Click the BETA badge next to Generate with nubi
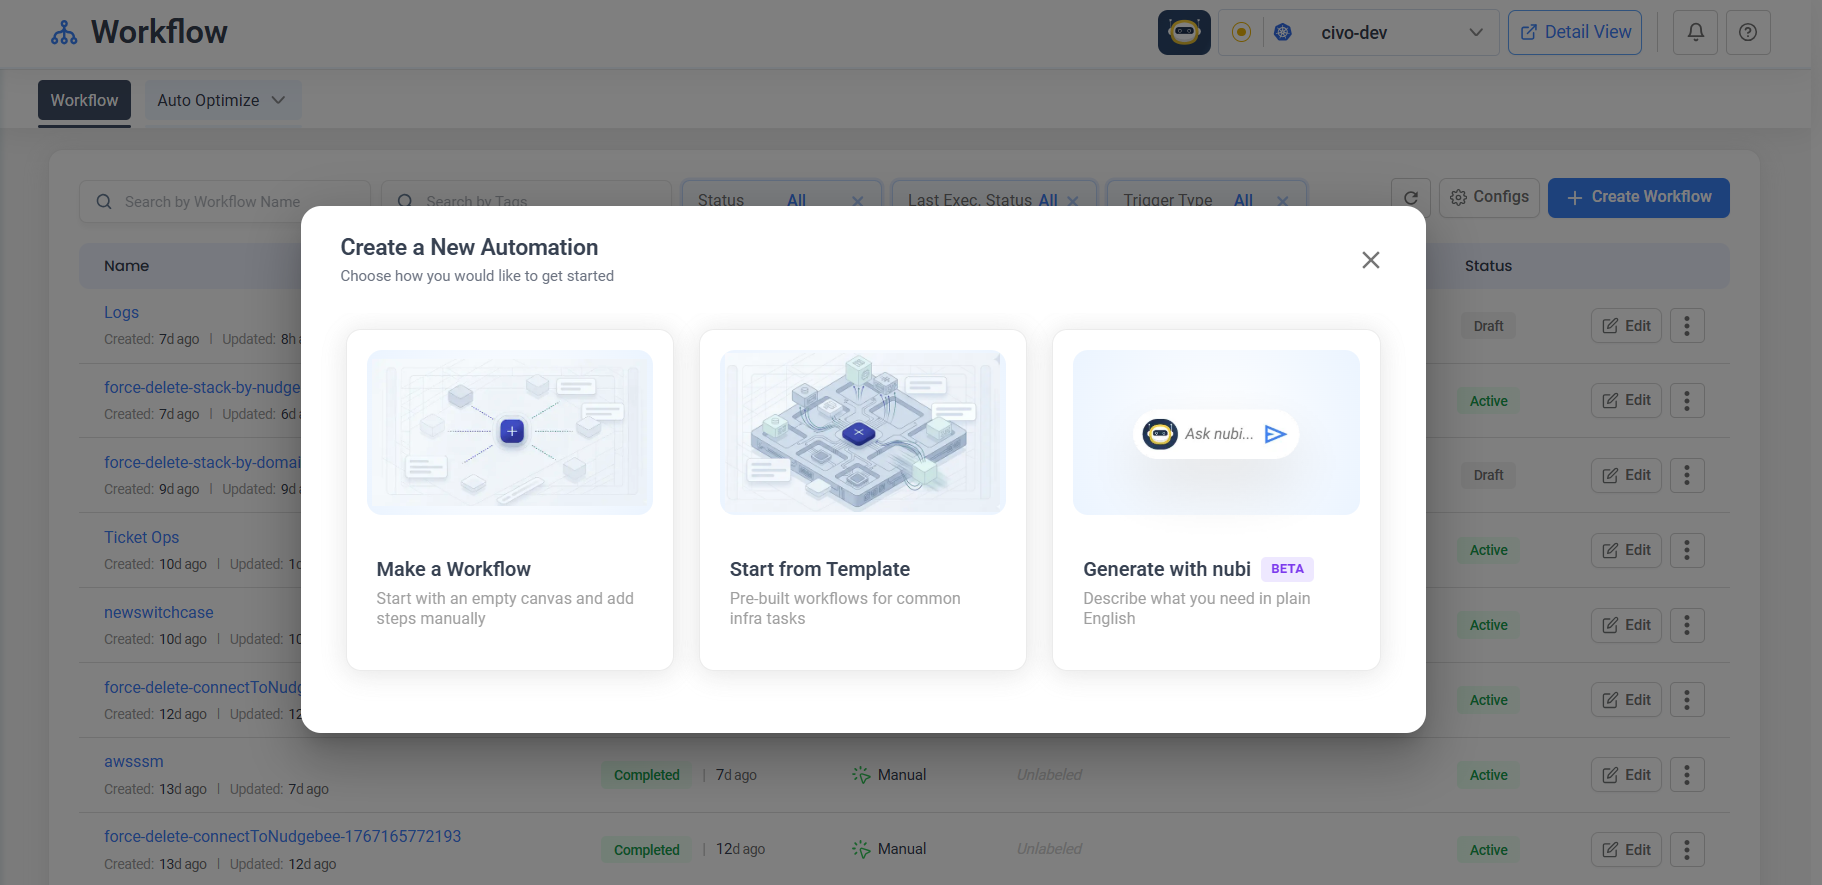This screenshot has width=1822, height=885. 1287,569
